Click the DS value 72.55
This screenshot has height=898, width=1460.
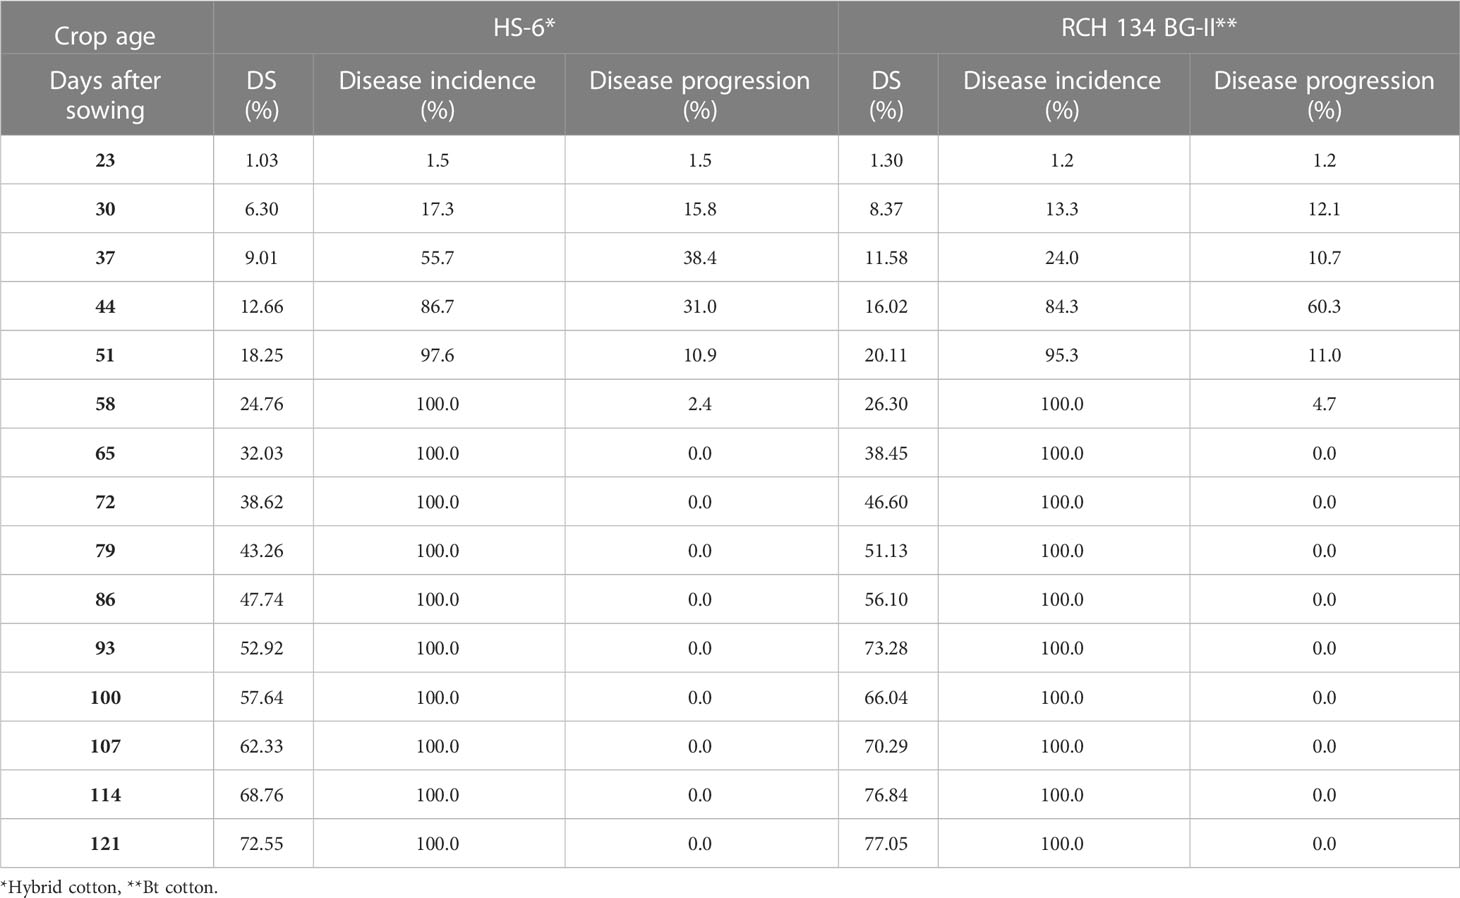pos(262,844)
